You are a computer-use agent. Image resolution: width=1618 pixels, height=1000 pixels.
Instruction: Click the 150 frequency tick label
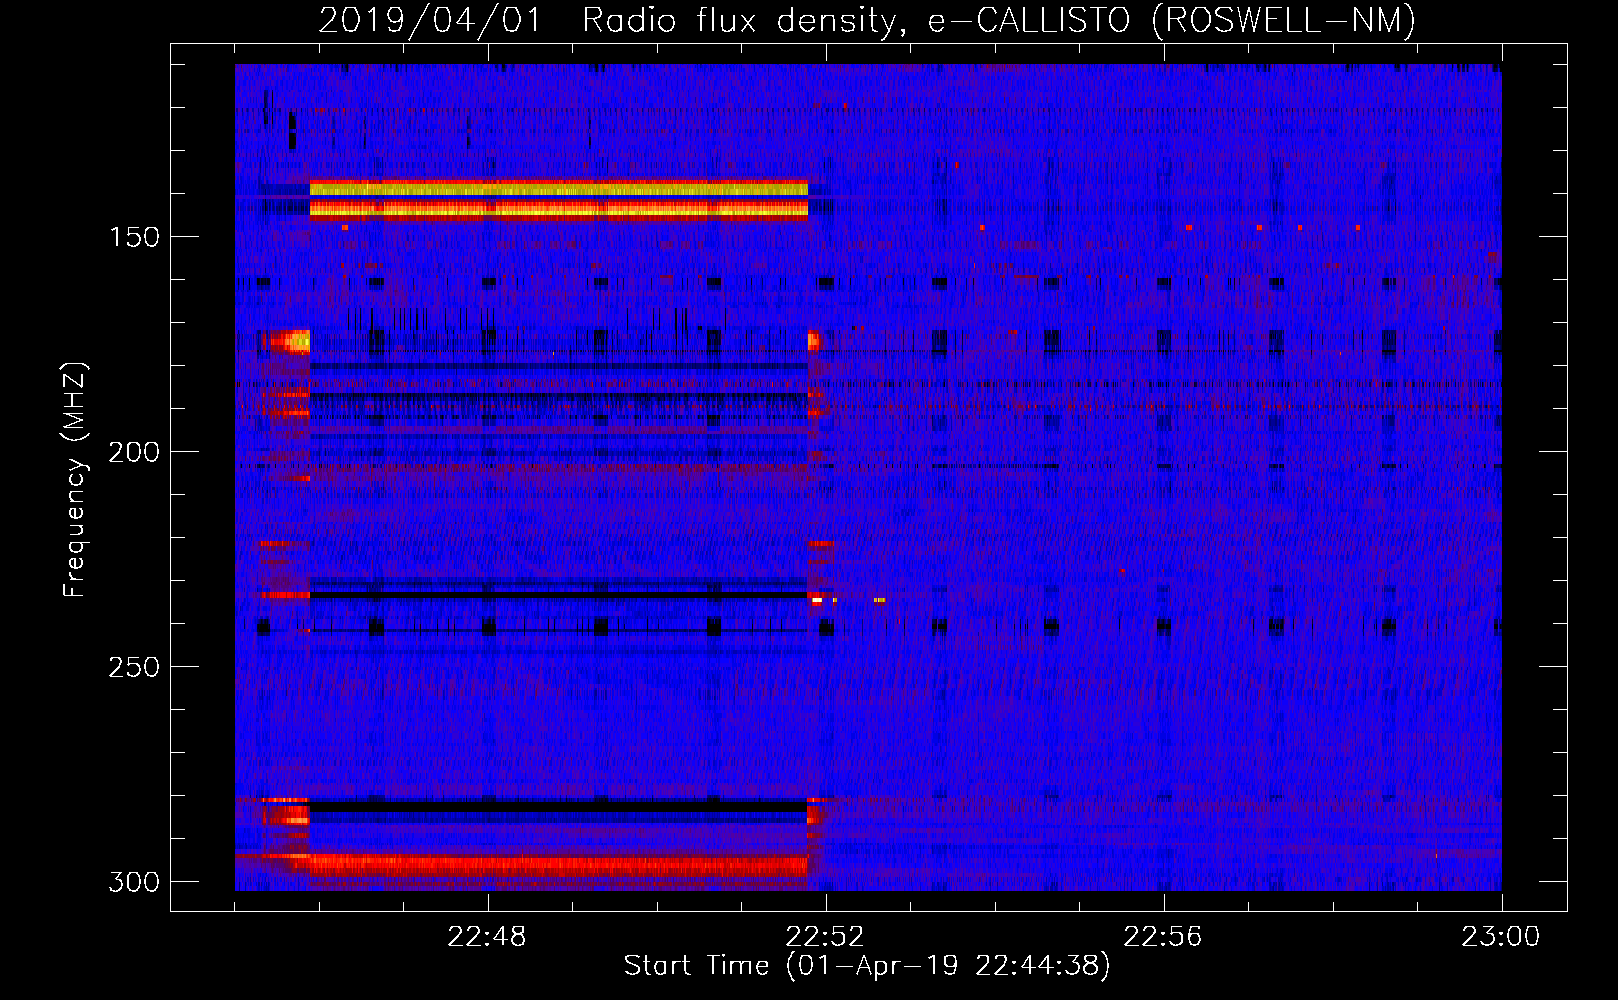coord(134,237)
